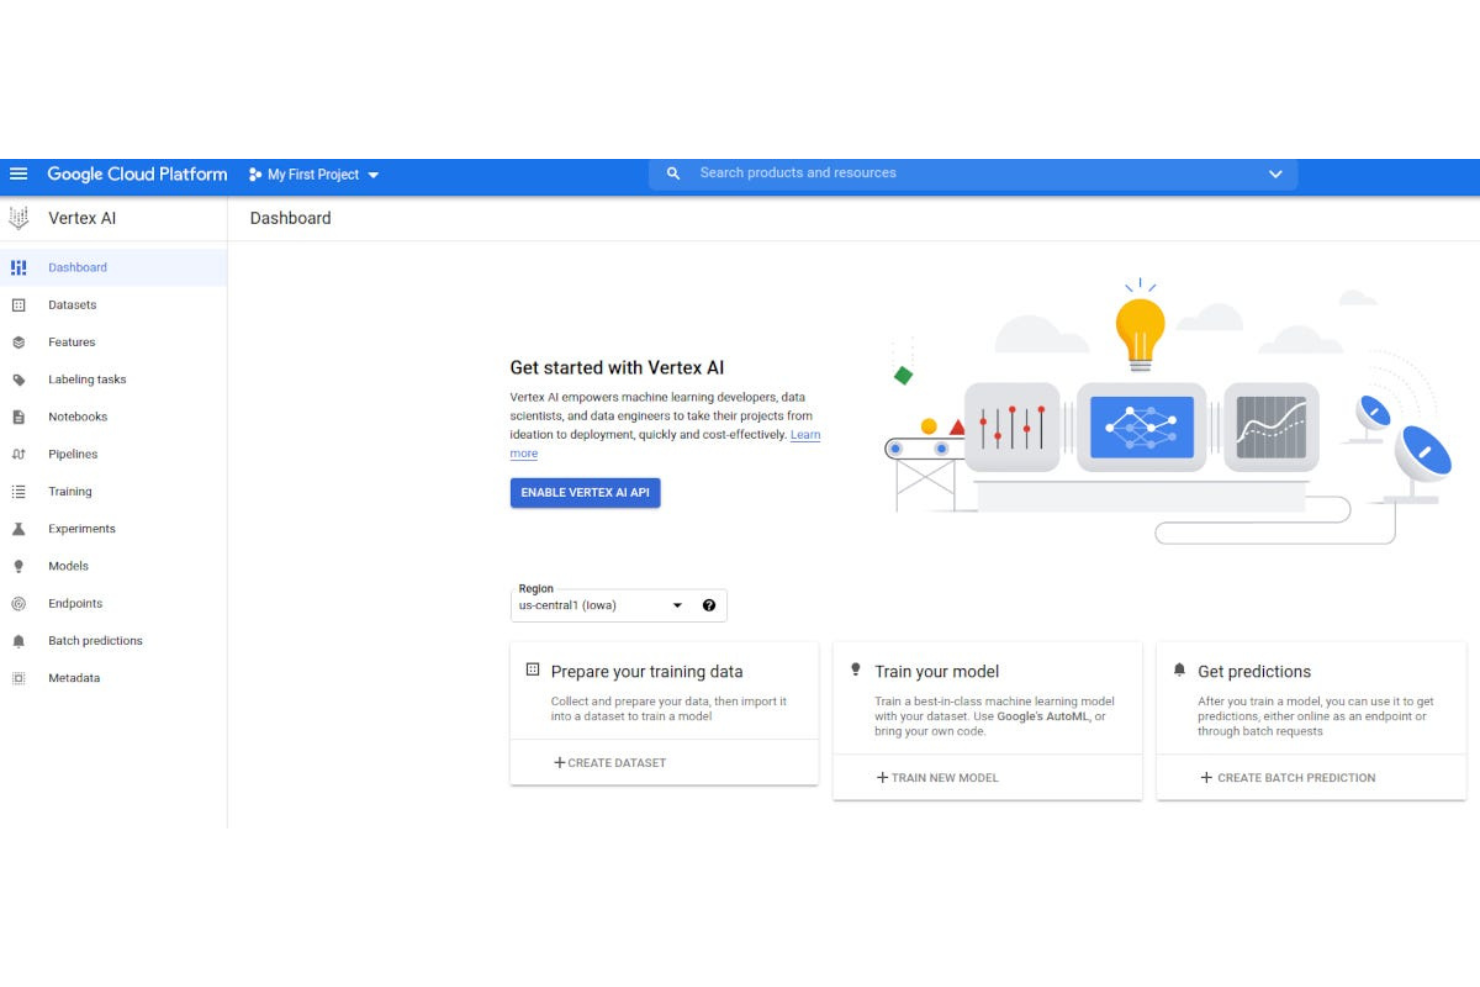This screenshot has width=1480, height=987.
Task: Click the Dashboard sidebar icon
Action: 18,268
